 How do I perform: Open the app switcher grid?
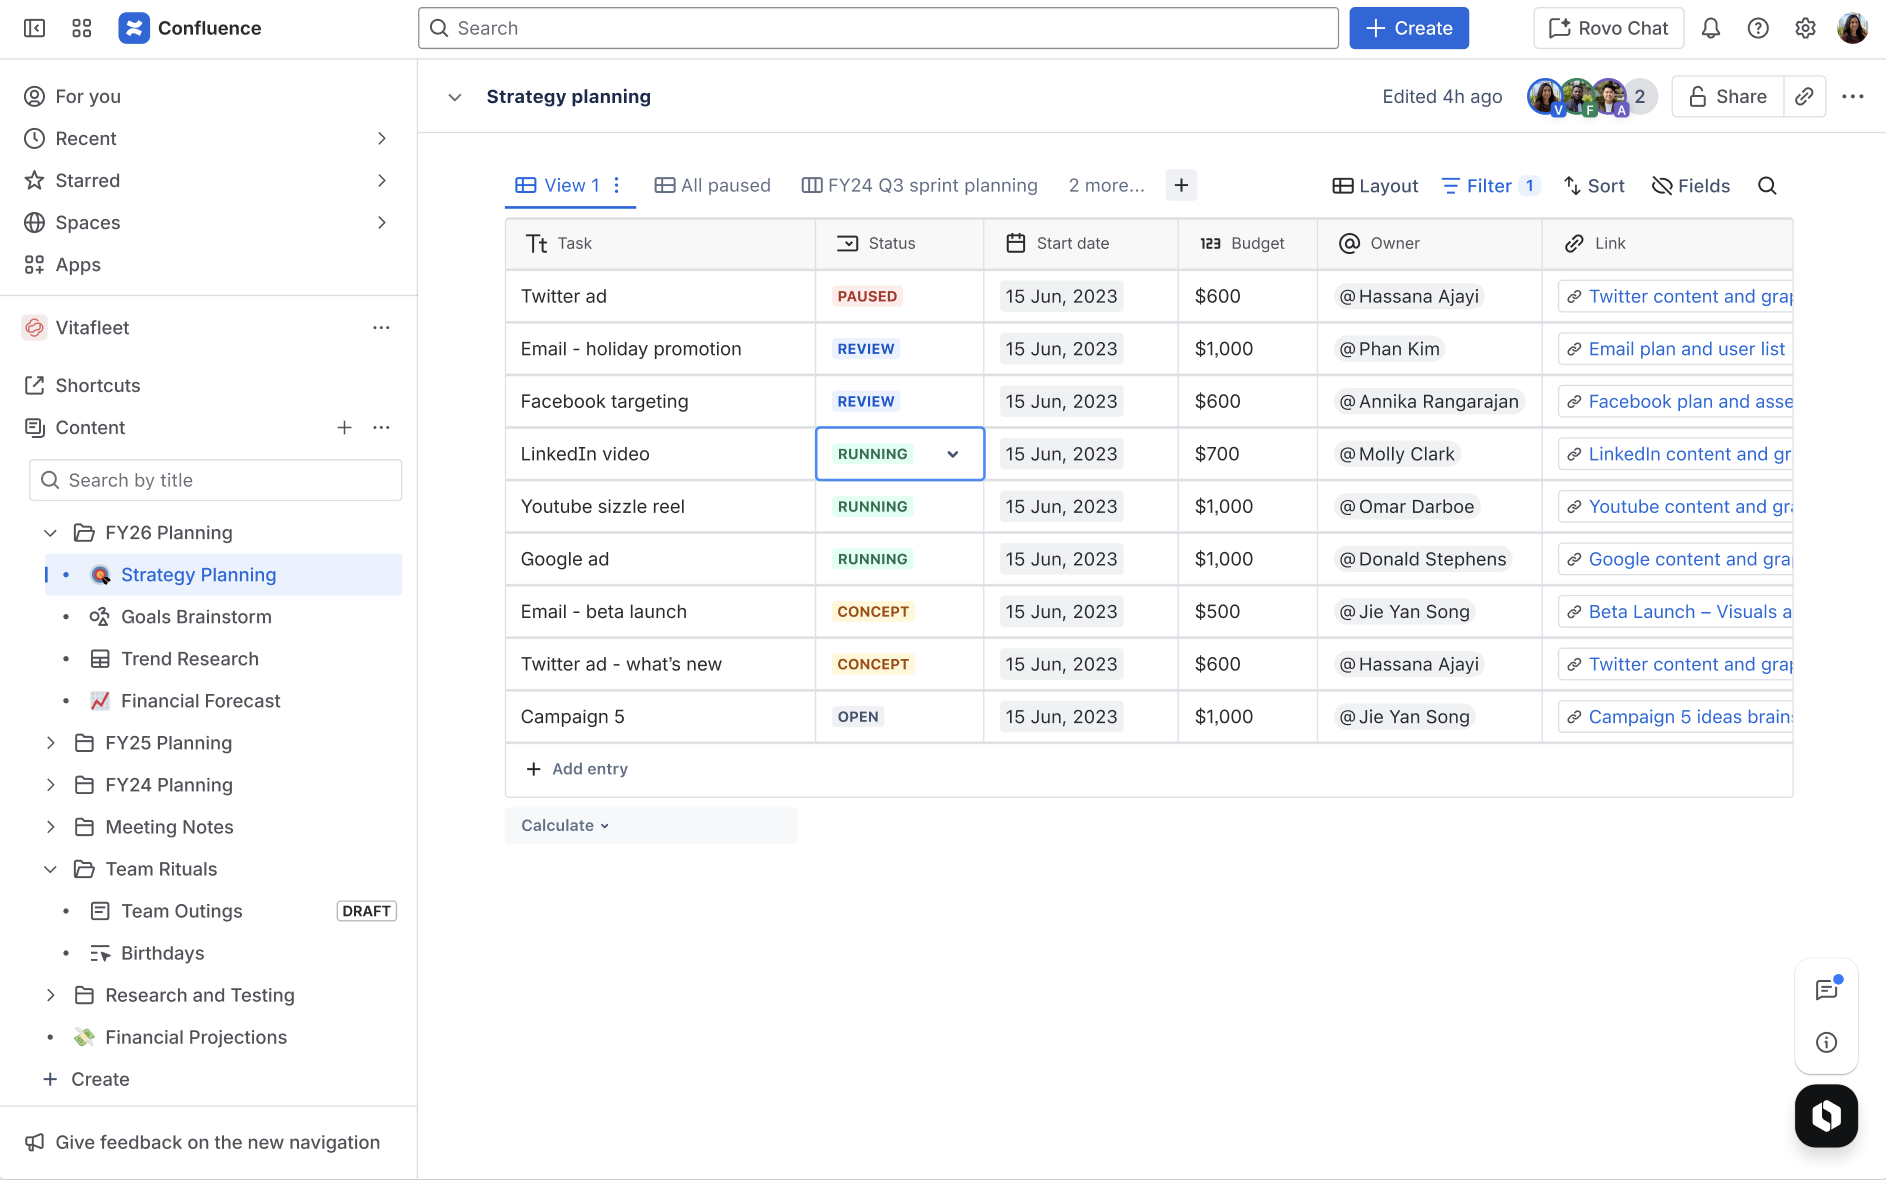point(81,28)
